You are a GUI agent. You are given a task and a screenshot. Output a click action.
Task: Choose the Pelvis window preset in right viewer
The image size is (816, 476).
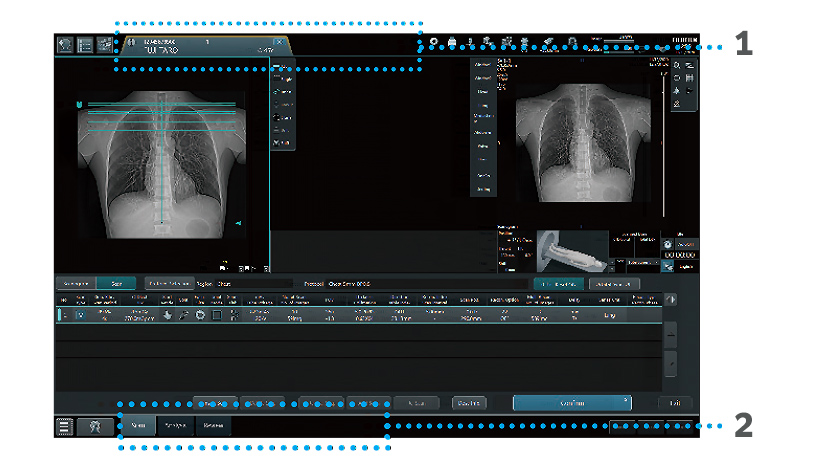483,147
